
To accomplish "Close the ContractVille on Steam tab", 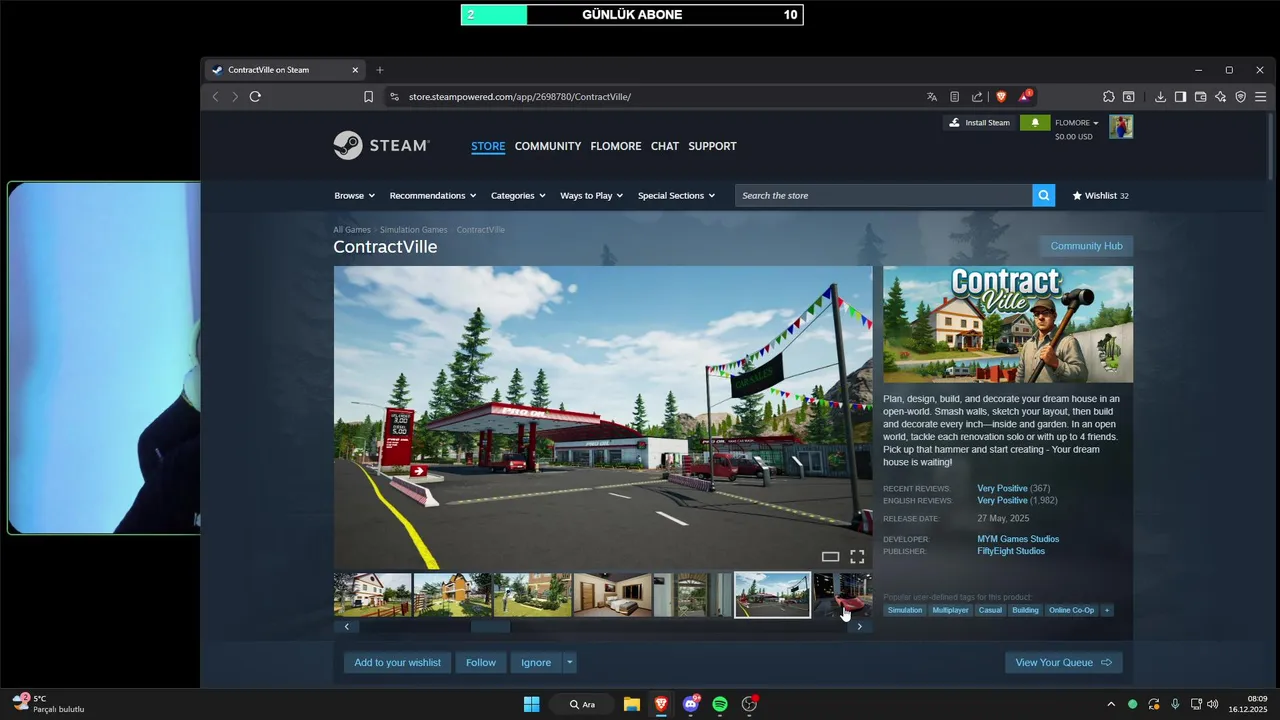I will [355, 70].
